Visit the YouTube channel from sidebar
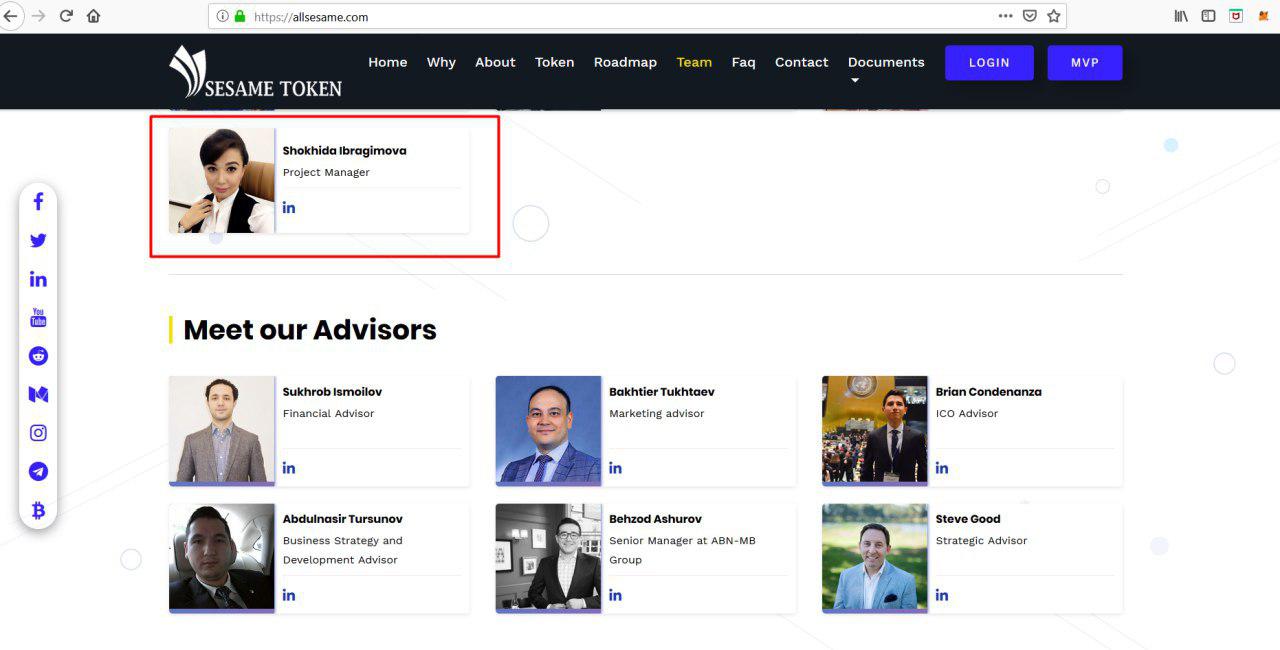This screenshot has height=650, width=1280. coord(38,318)
